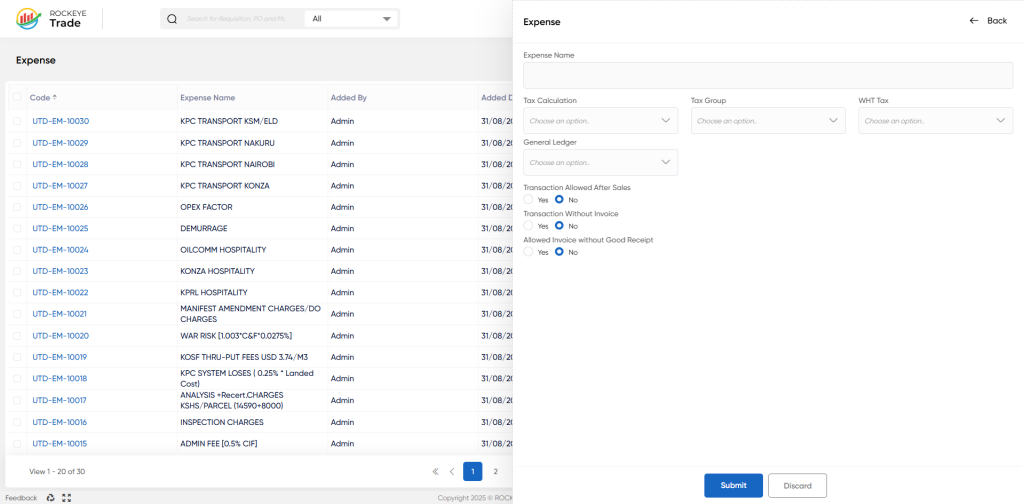
Task: Select Yes for Transaction Without Invoice
Action: pyautogui.click(x=528, y=225)
